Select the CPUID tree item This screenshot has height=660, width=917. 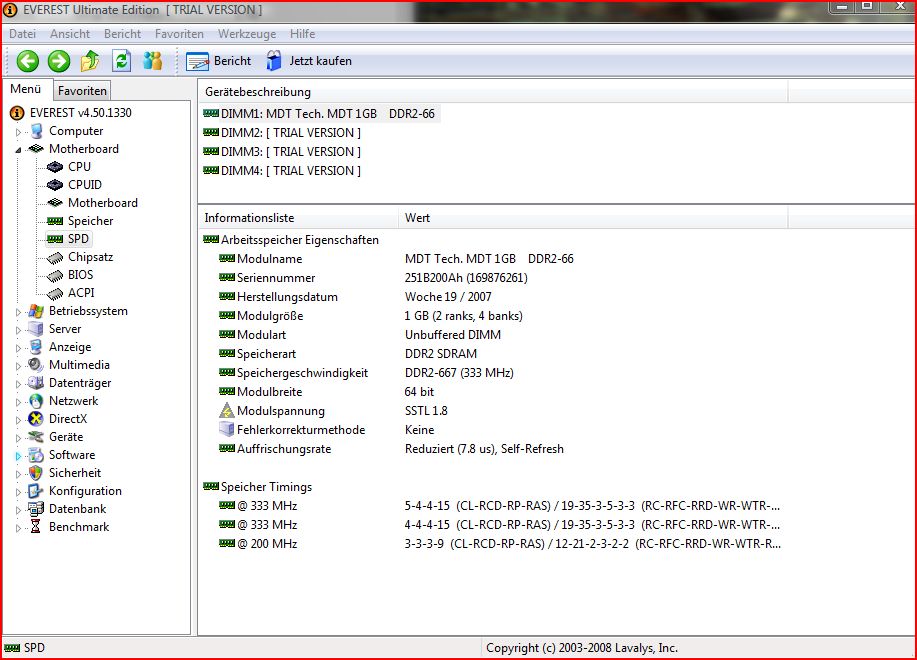pos(85,185)
